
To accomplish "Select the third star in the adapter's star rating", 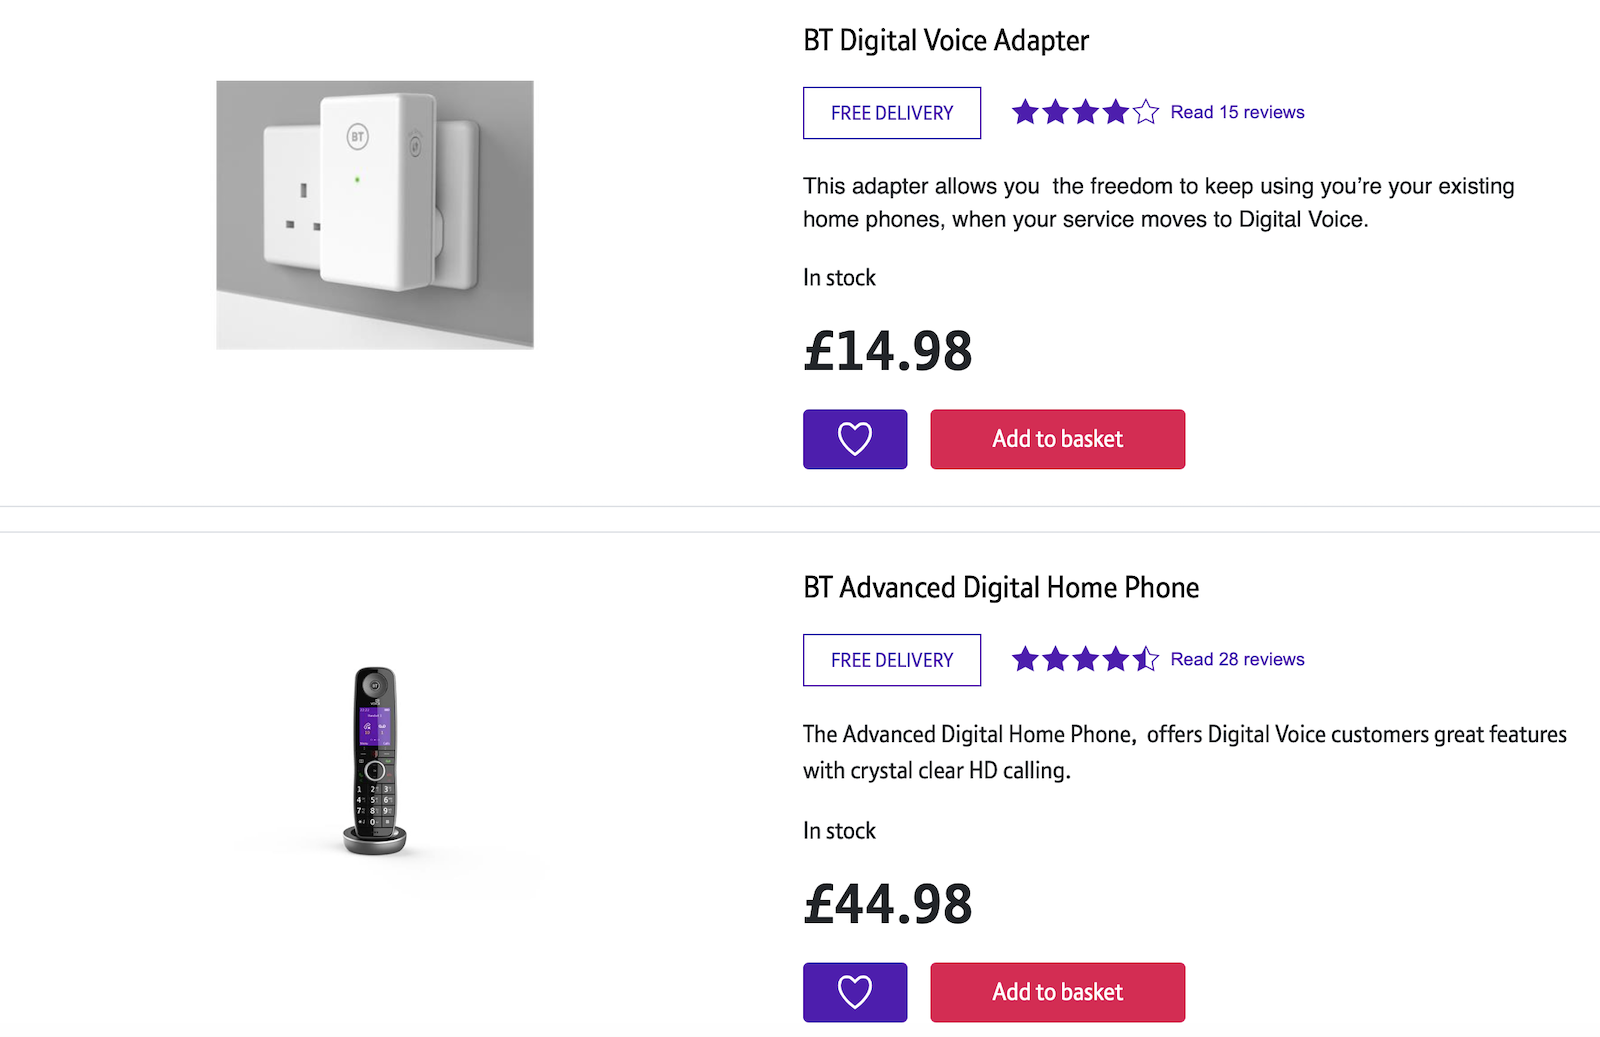I will (1084, 112).
